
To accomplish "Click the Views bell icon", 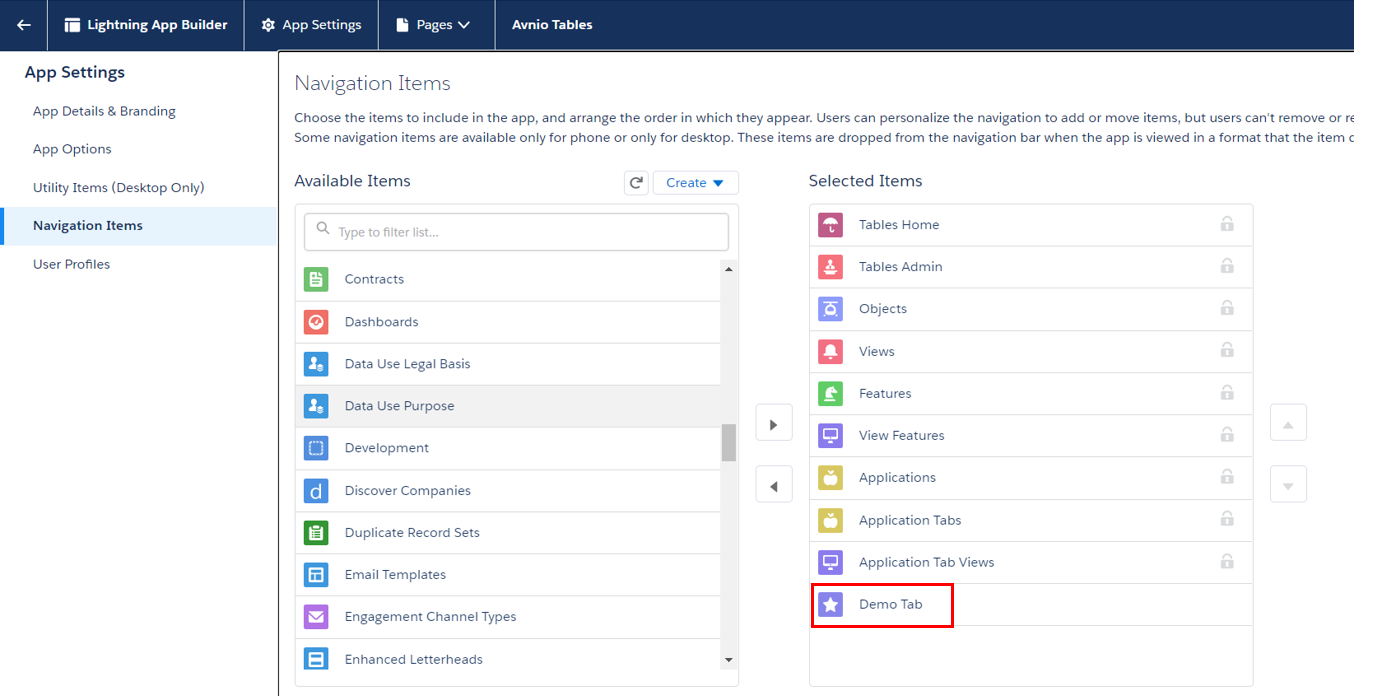I will click(x=830, y=351).
